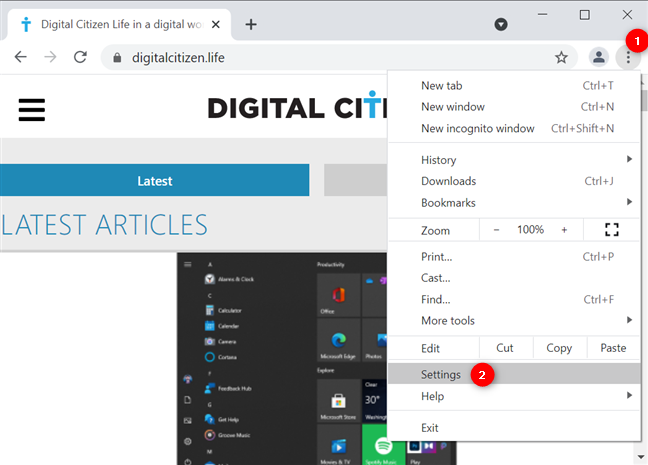
Task: Select Print... in the menu
Action: (514, 257)
